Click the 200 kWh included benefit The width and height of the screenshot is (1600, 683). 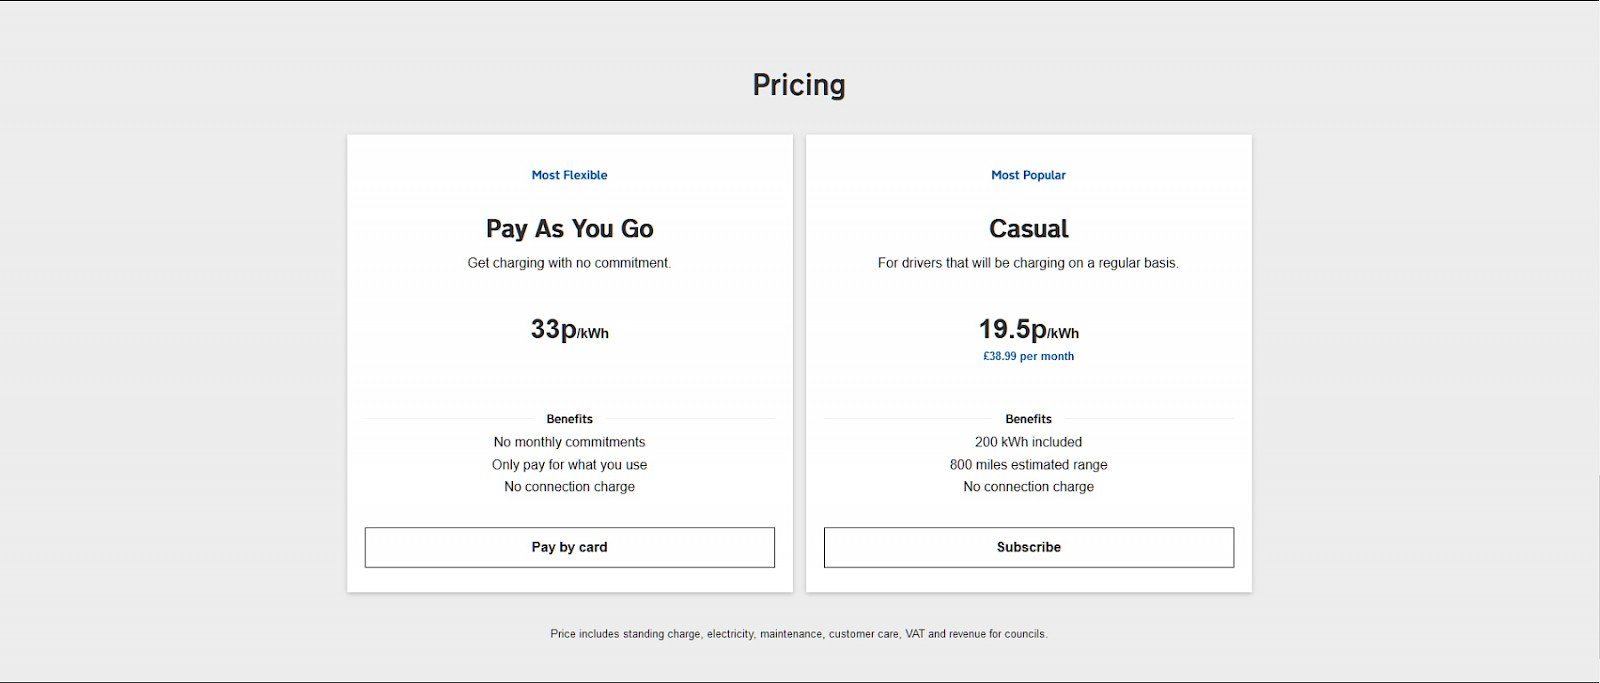[x=1028, y=442]
